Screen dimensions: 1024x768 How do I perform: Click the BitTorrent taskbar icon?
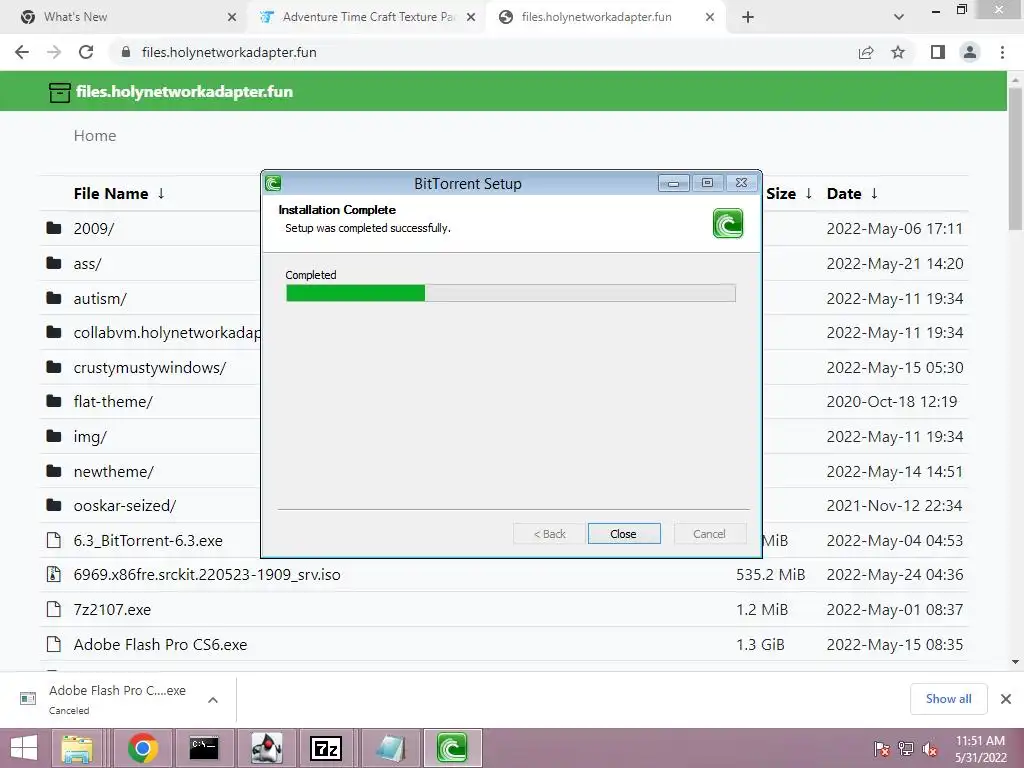coord(452,748)
